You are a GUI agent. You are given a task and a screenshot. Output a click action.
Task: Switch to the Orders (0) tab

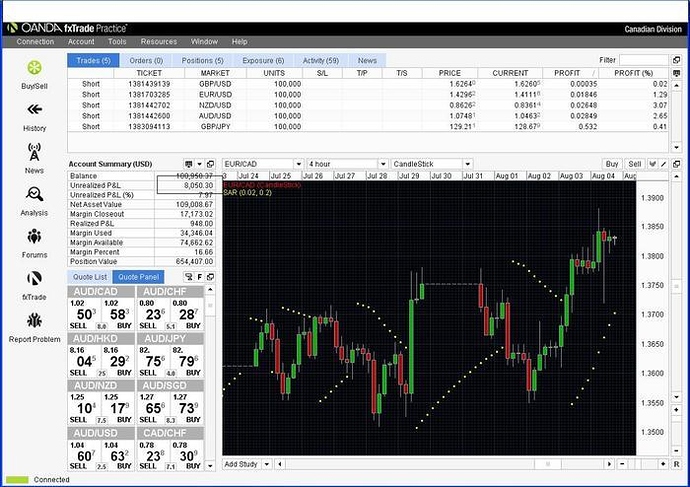point(146,60)
